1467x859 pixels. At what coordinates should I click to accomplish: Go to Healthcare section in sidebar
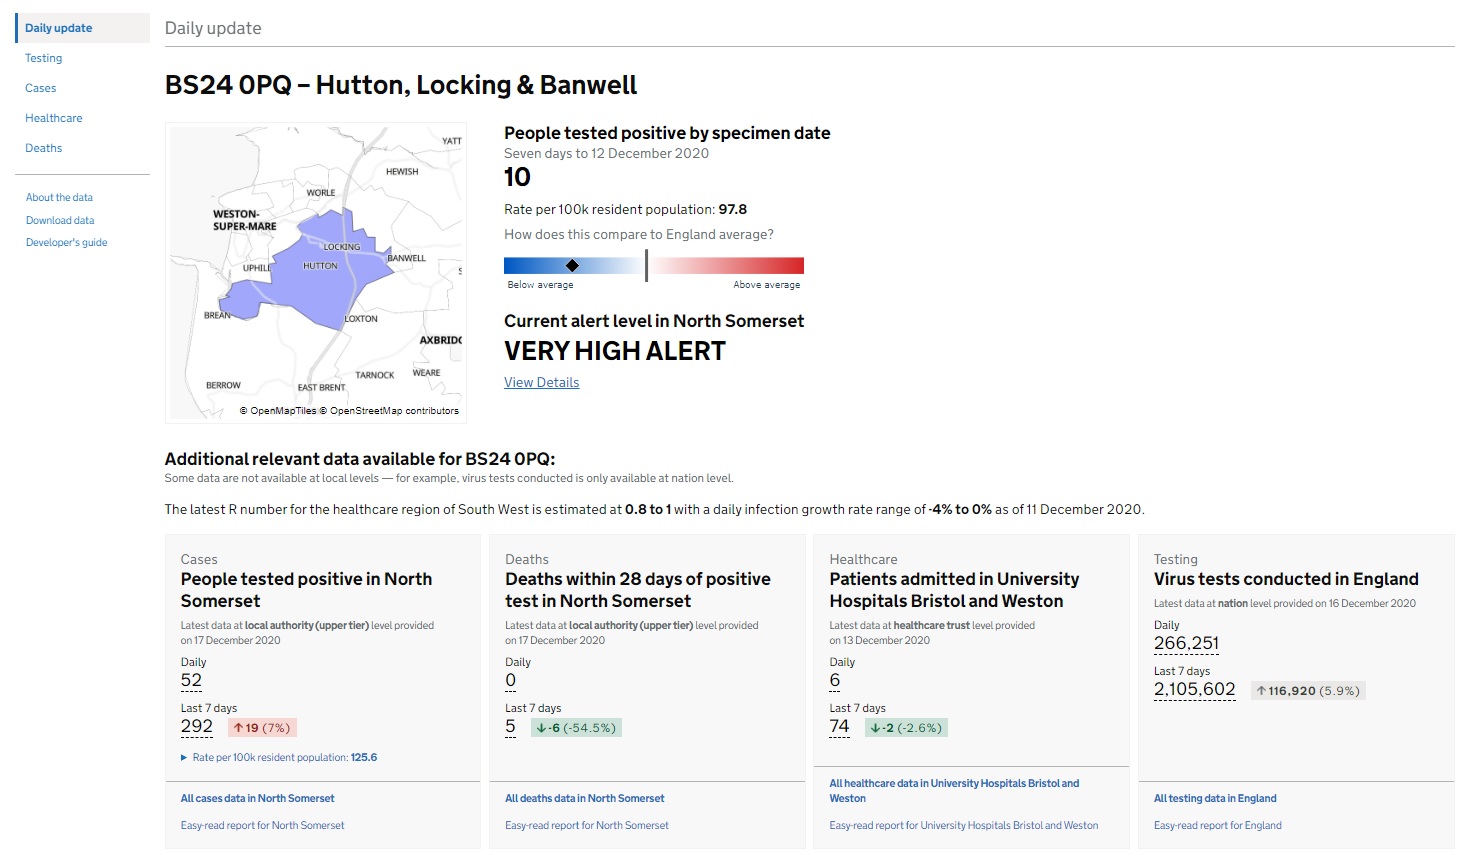[x=54, y=118]
